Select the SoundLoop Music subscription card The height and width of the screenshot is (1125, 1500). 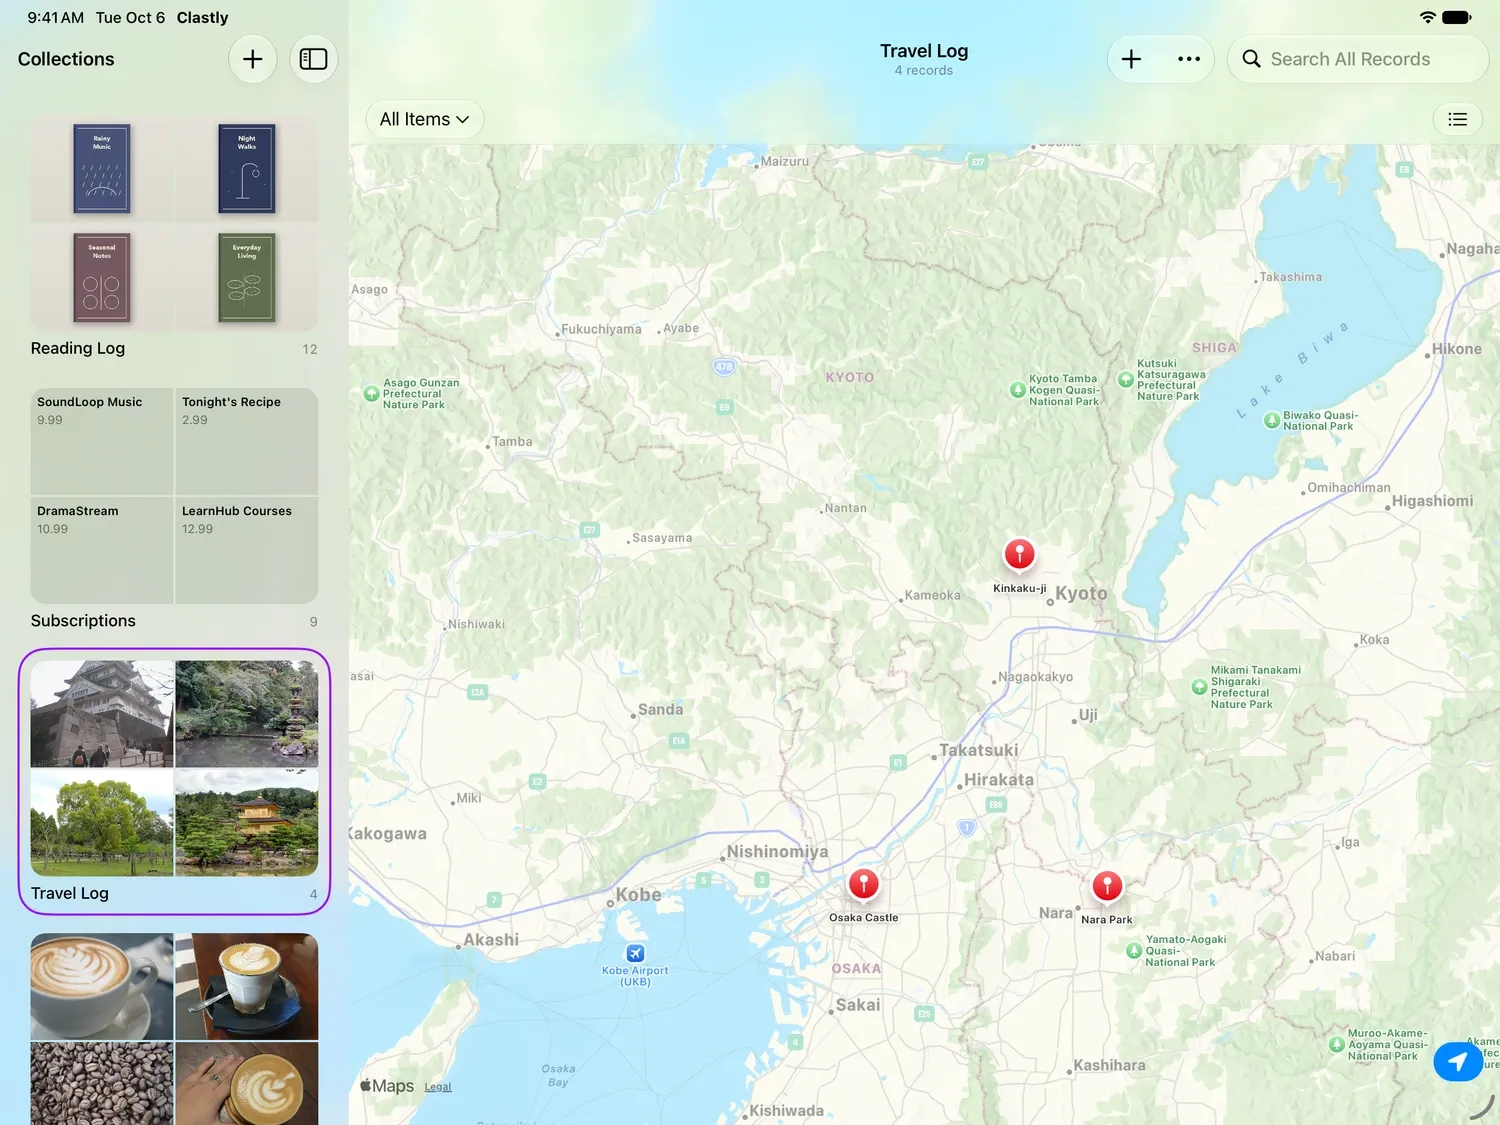[x=102, y=441]
